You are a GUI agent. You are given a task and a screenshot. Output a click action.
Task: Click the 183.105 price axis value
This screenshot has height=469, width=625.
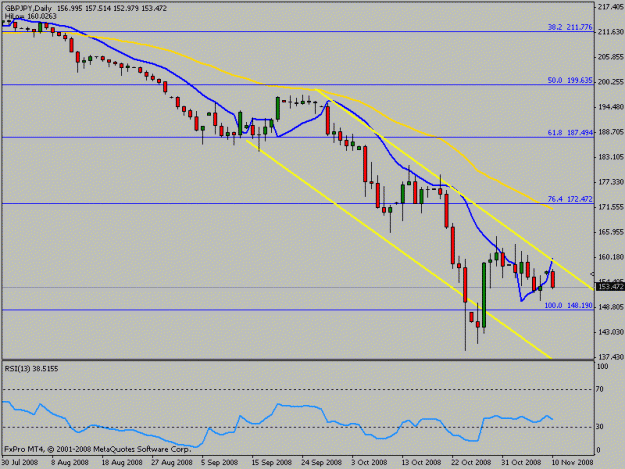pos(610,157)
